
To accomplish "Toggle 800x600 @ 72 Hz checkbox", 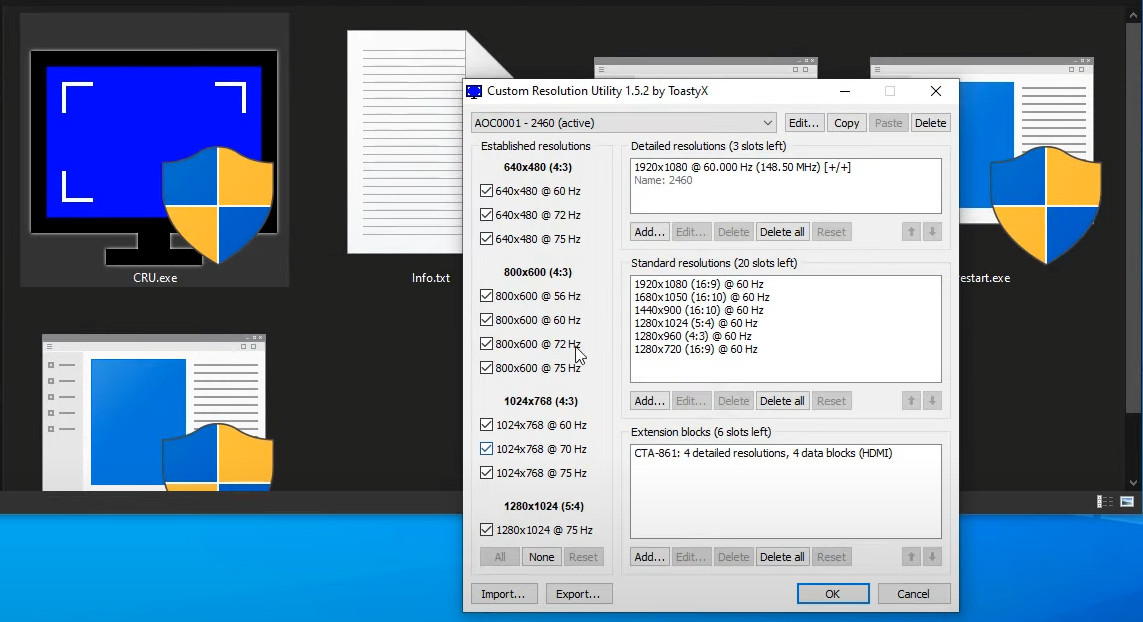I will [486, 344].
